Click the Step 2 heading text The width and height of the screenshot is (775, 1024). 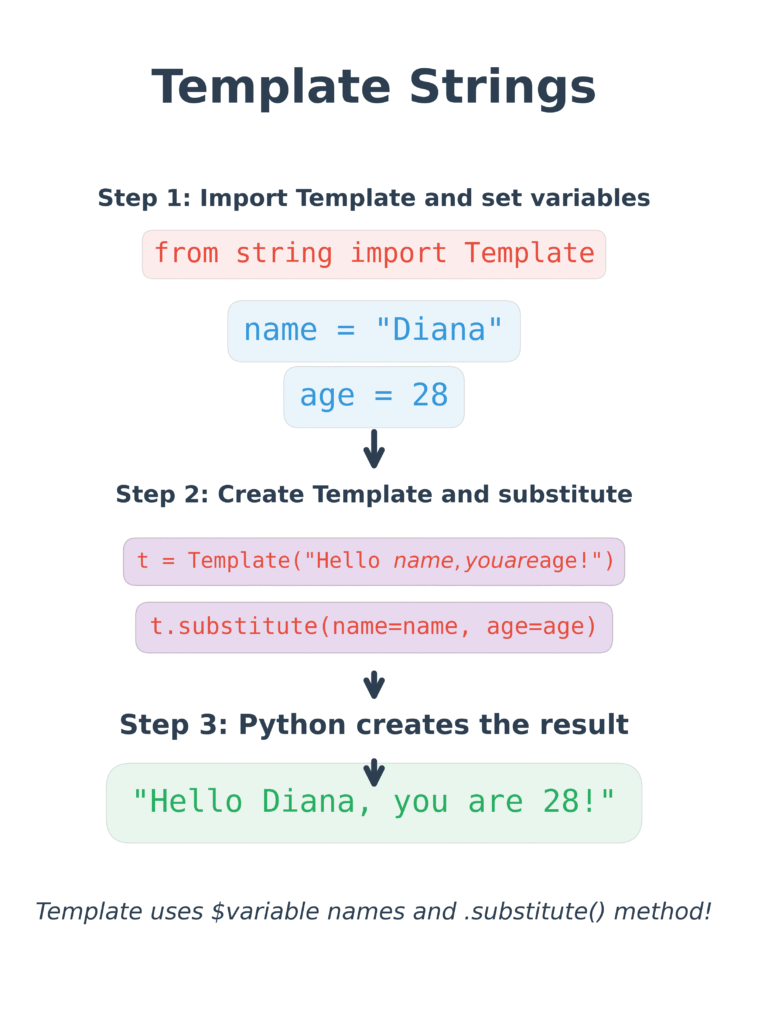pyautogui.click(x=373, y=494)
